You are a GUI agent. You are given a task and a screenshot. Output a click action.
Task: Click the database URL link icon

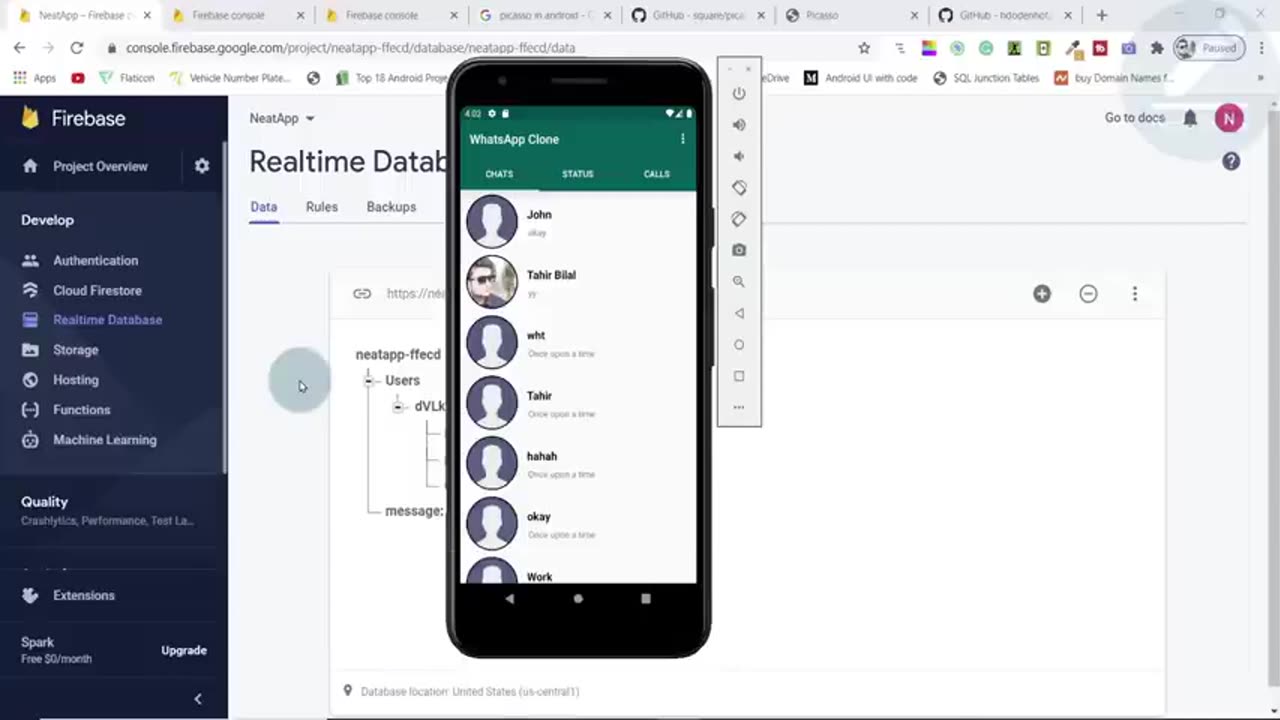pyautogui.click(x=362, y=293)
